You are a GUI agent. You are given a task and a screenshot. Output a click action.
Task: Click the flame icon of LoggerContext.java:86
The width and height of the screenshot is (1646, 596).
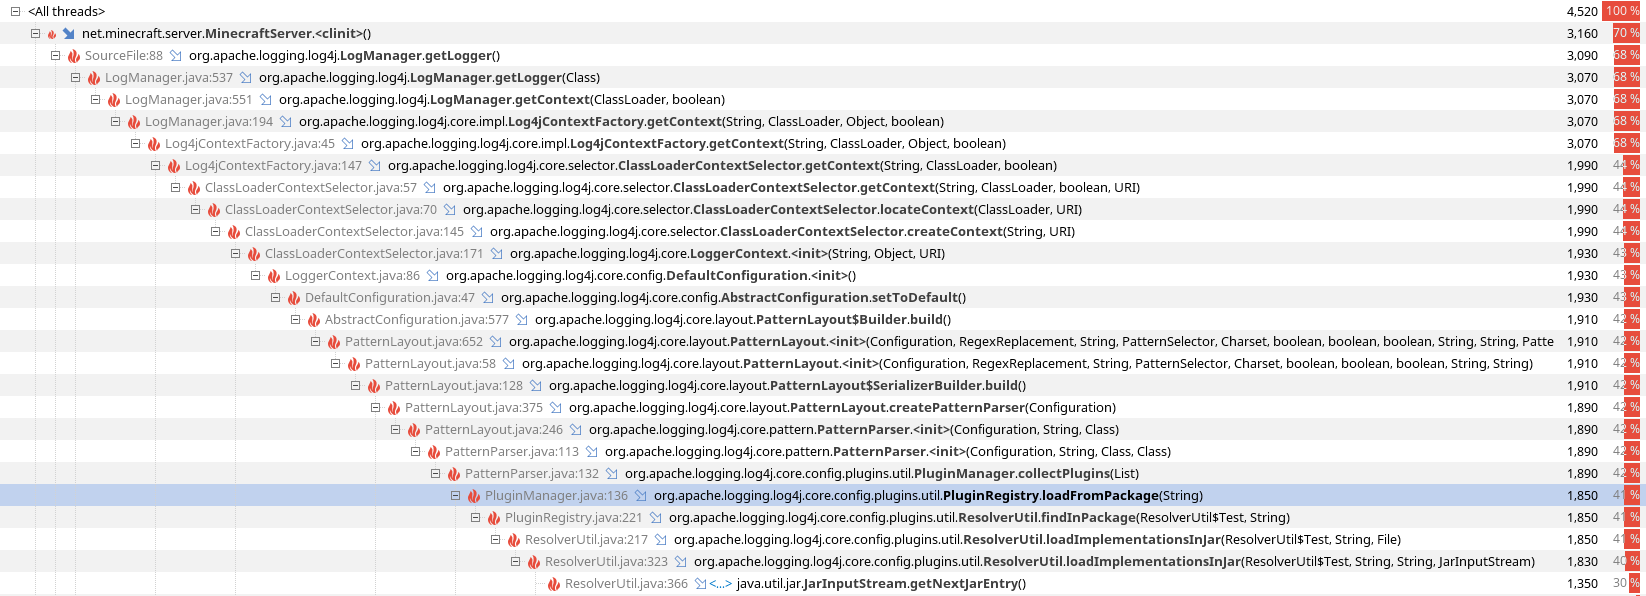pyautogui.click(x=274, y=276)
